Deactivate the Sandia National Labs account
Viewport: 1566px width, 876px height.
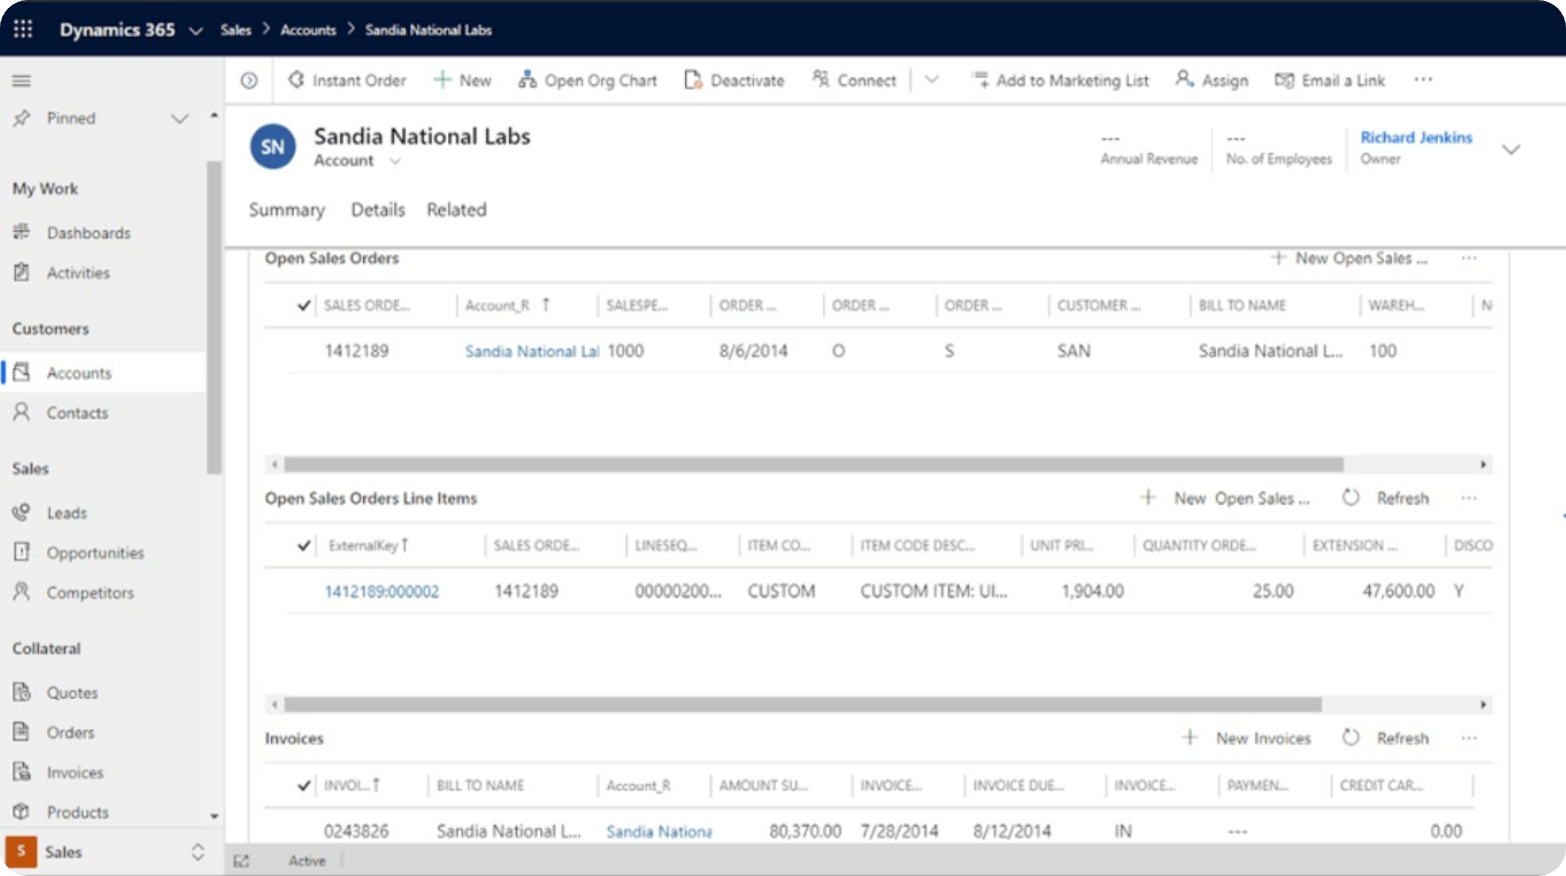(734, 80)
